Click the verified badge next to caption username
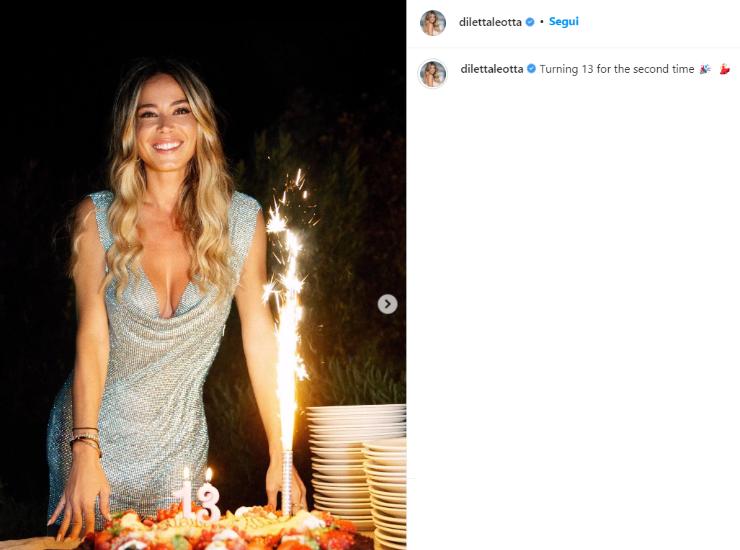This screenshot has width=740, height=550. tap(531, 69)
